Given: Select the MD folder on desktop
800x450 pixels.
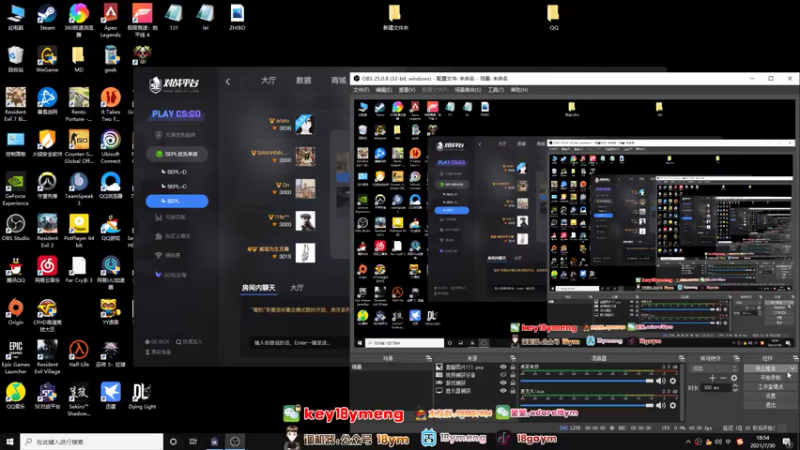Looking at the screenshot, I should (79, 59).
